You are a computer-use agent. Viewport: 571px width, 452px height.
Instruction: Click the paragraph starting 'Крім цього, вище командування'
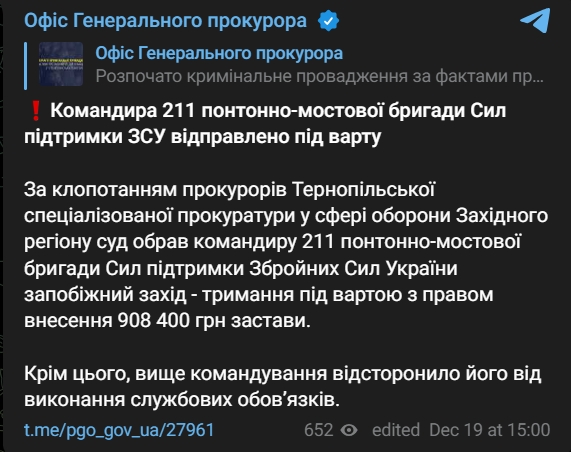click(283, 387)
